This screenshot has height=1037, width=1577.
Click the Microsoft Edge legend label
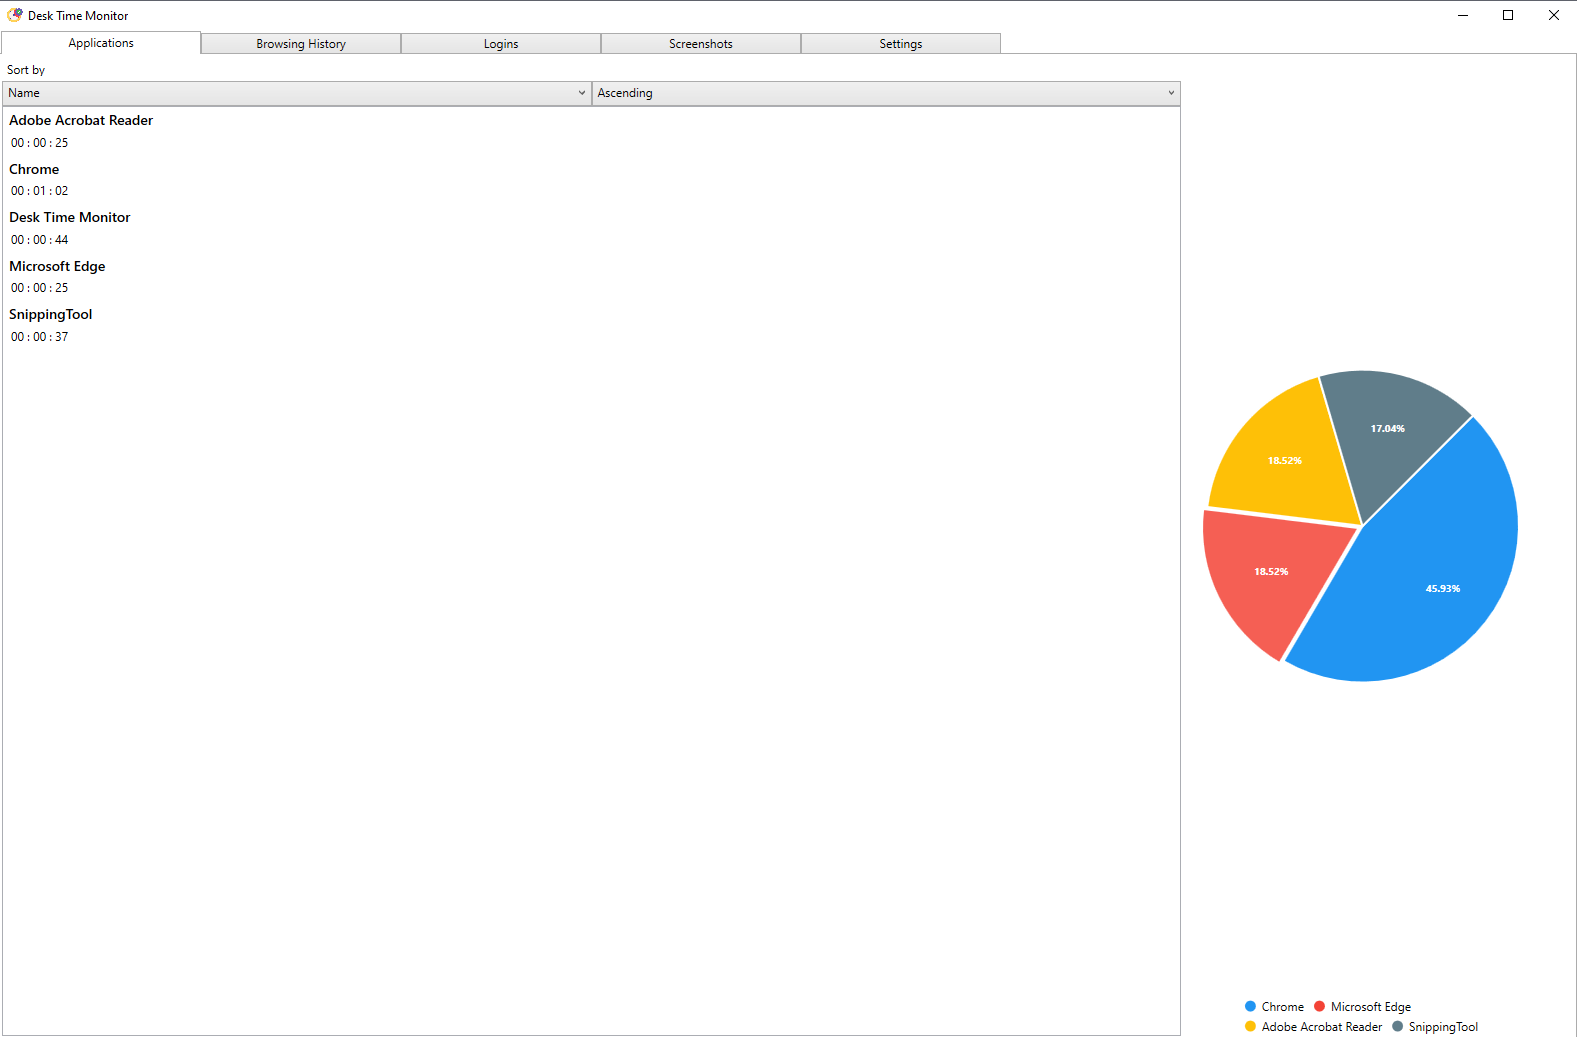click(1371, 1007)
